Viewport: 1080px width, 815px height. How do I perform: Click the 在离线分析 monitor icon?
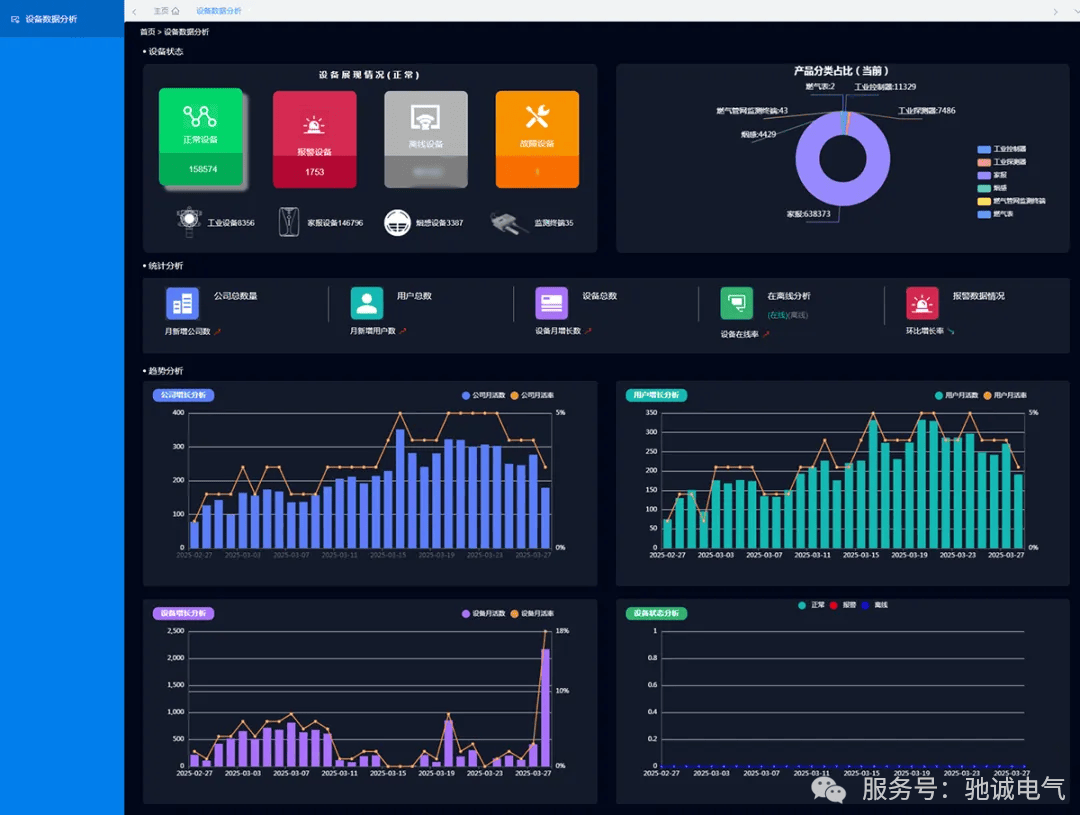pos(737,303)
